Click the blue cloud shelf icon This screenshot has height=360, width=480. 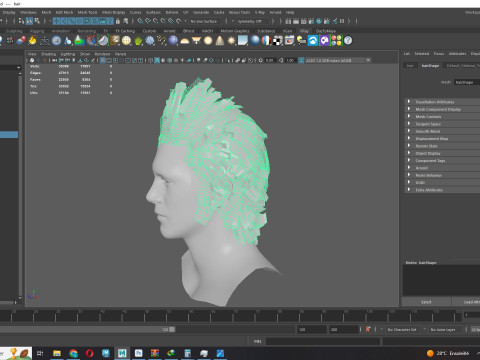pyautogui.click(x=313, y=40)
